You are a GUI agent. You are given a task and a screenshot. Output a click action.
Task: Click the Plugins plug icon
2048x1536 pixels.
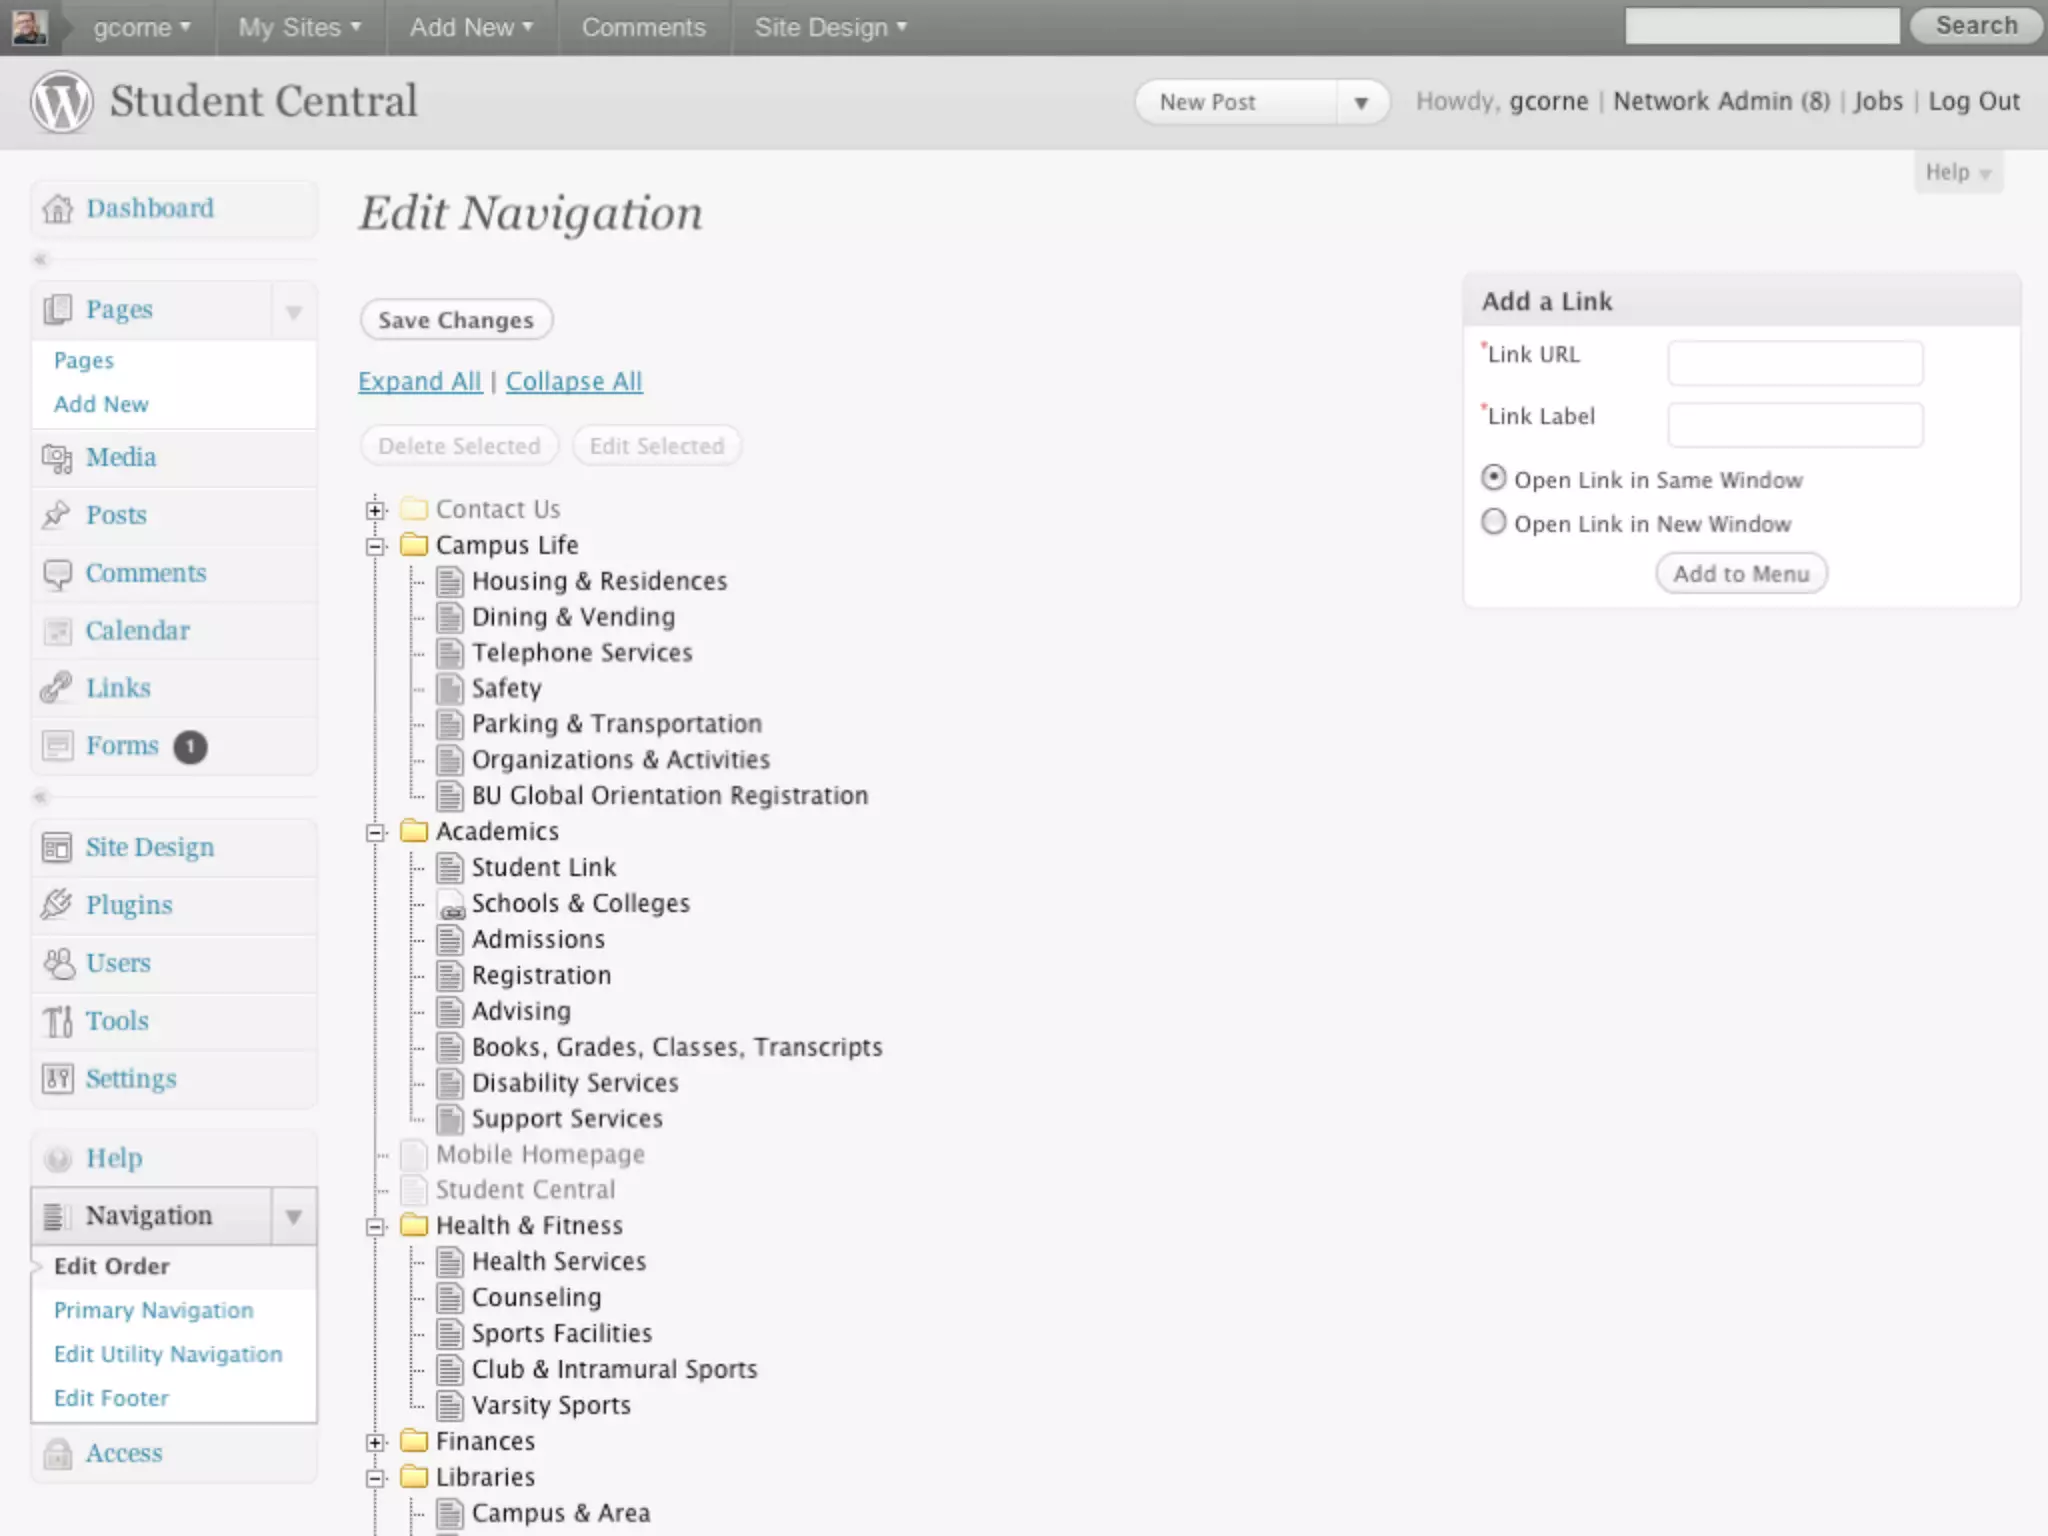point(57,905)
